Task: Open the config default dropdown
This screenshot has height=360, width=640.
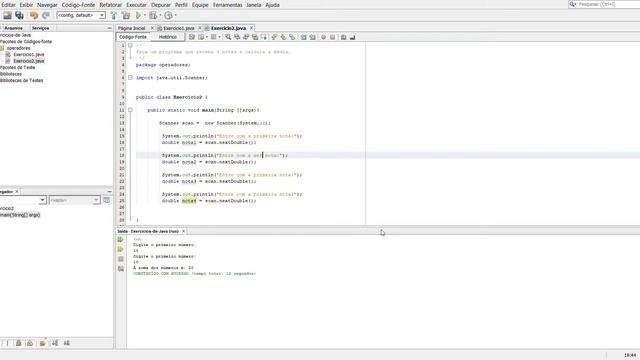Action: click(x=81, y=16)
